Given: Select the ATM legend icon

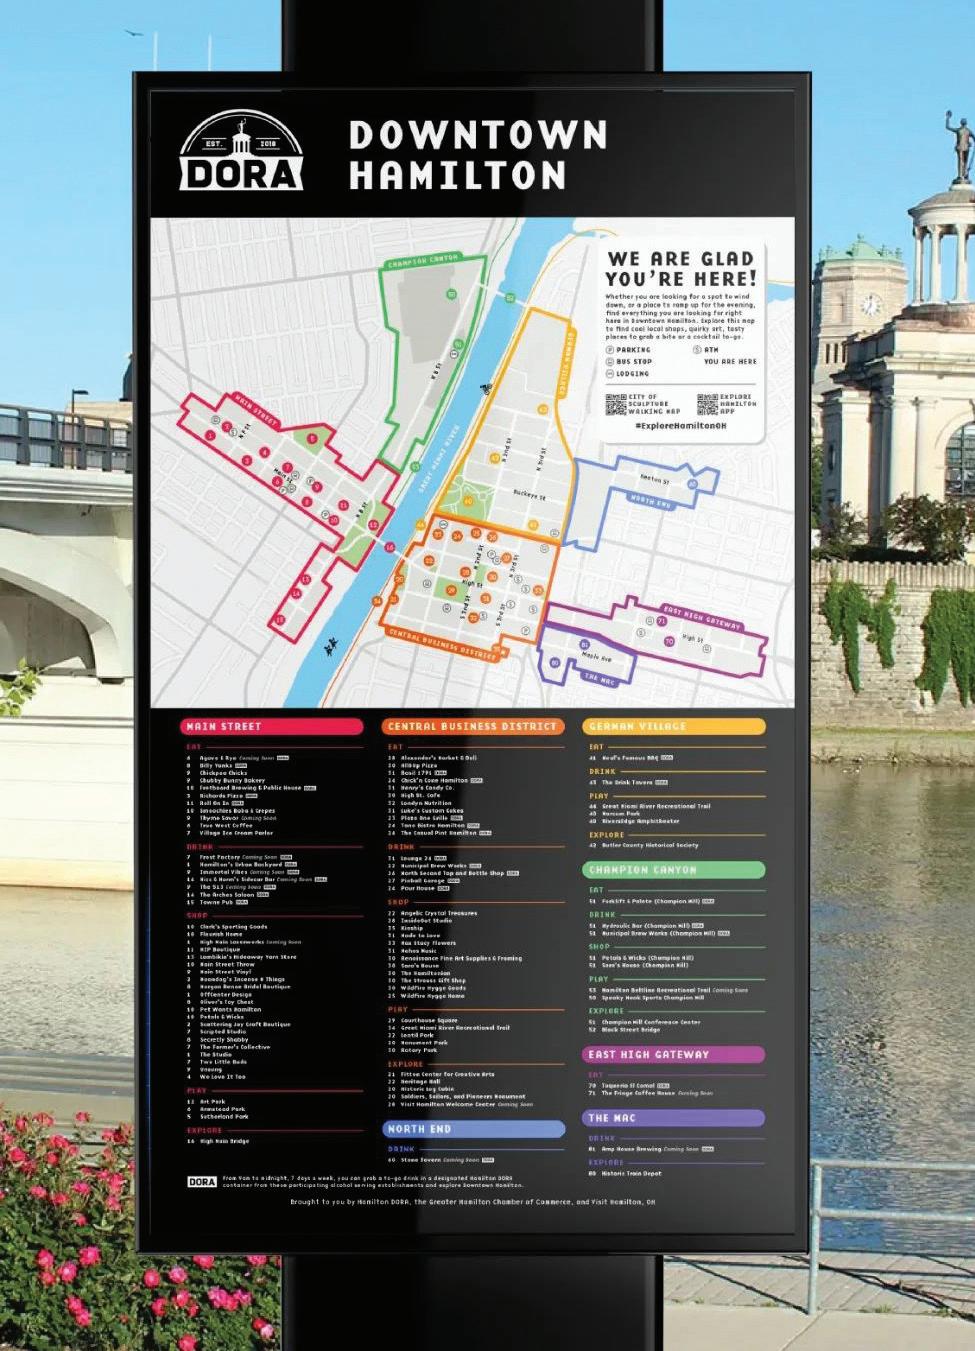Looking at the screenshot, I should point(697,350).
